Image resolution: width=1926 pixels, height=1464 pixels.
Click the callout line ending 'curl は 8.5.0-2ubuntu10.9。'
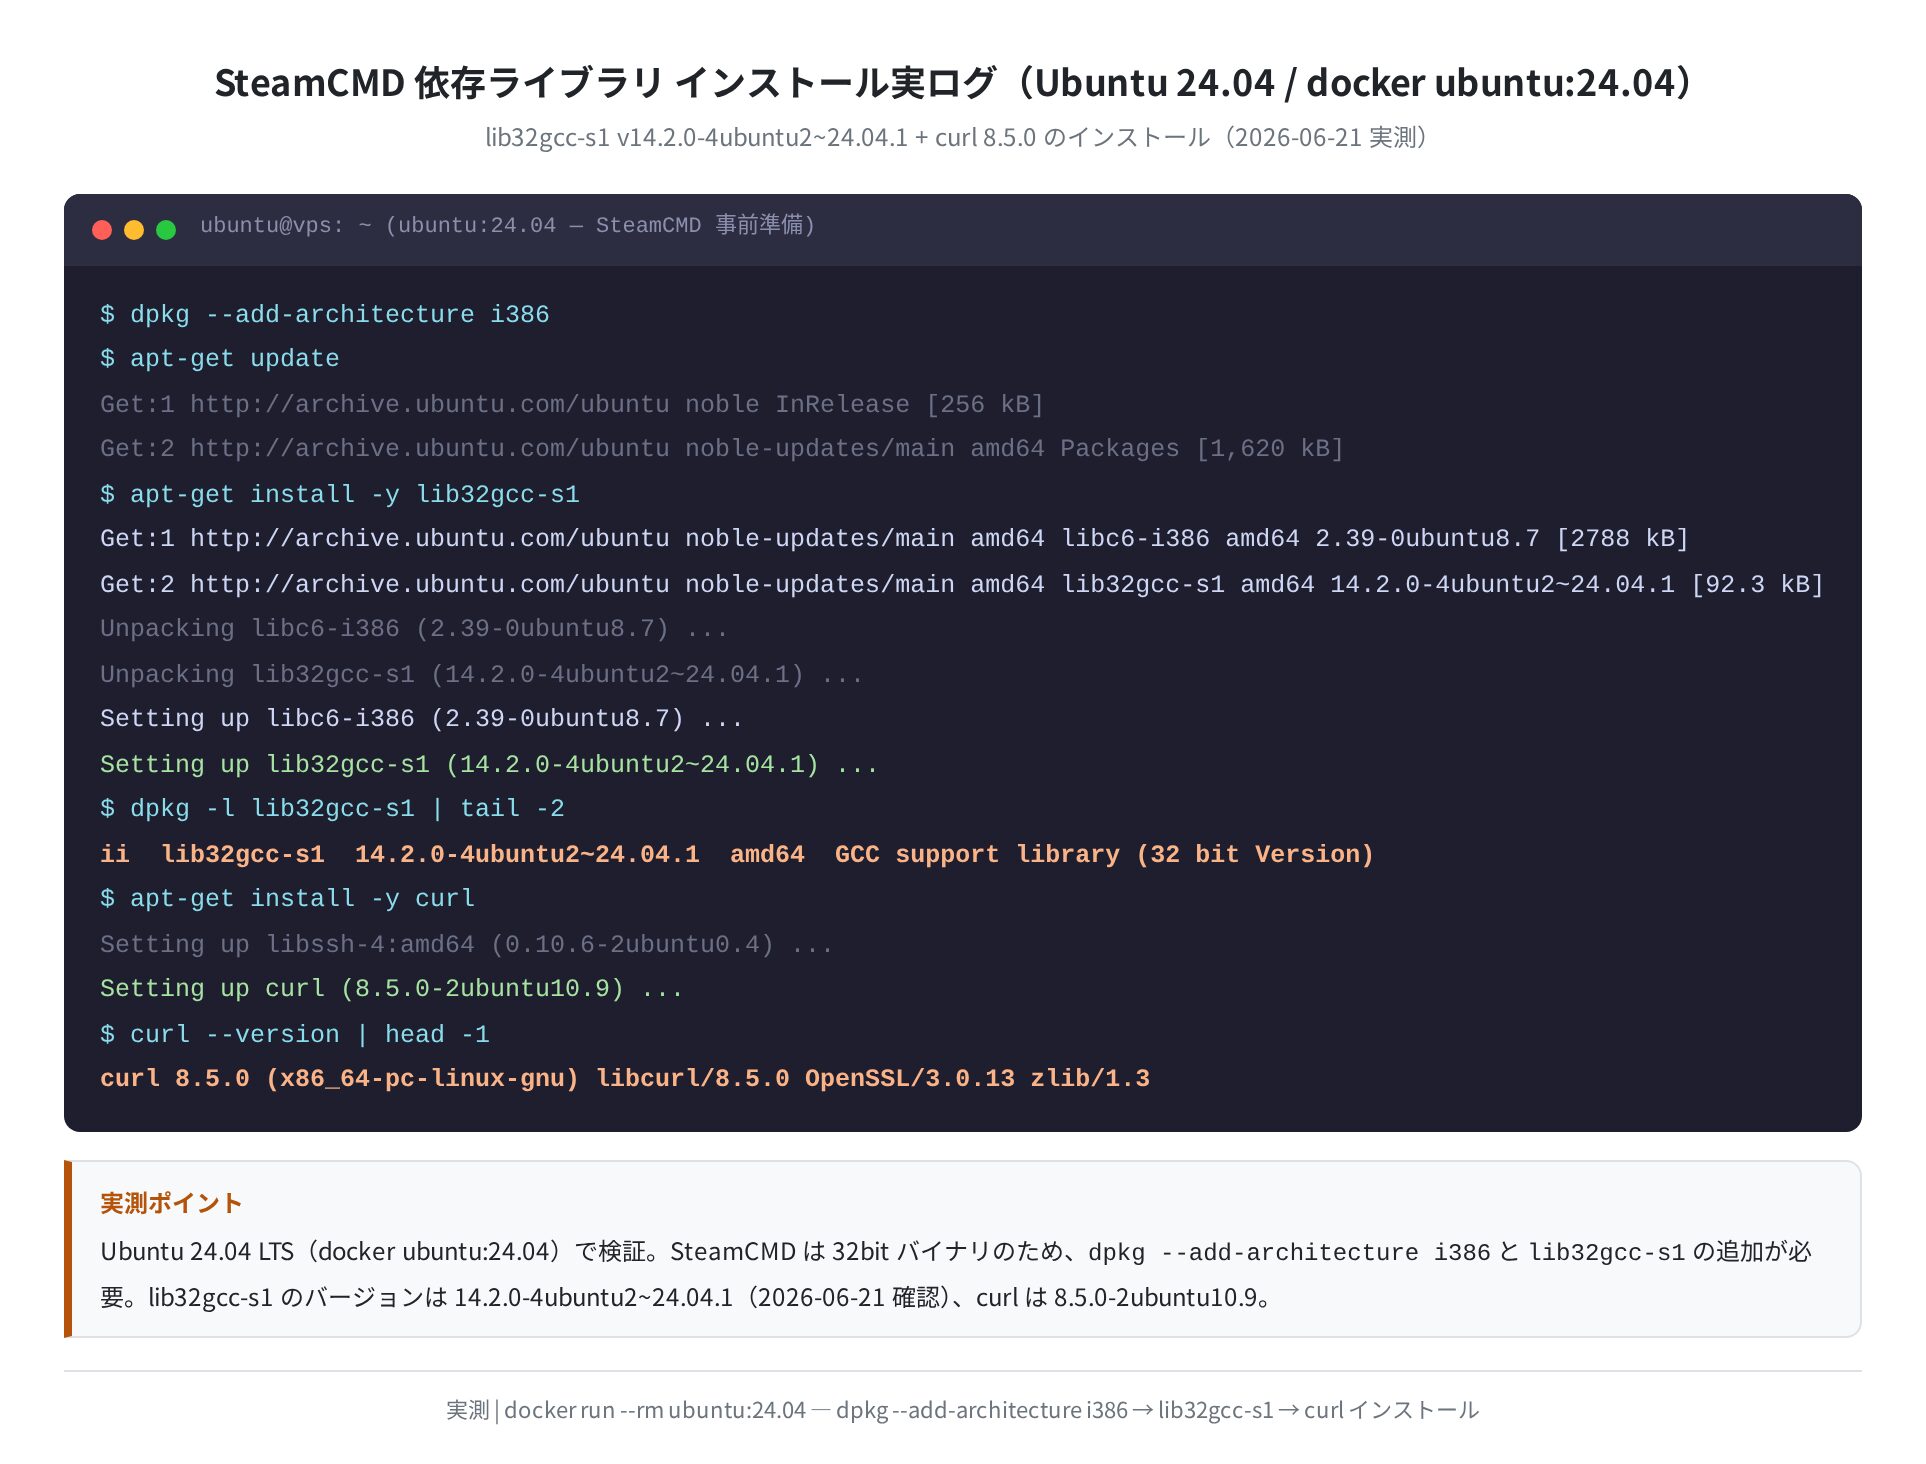686,1297
